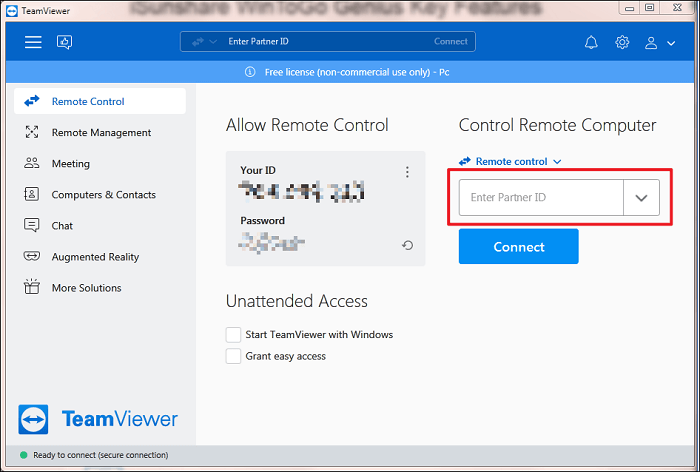This screenshot has height=472, width=700.
Task: Select Remote Control in sidebar
Action: coord(100,101)
